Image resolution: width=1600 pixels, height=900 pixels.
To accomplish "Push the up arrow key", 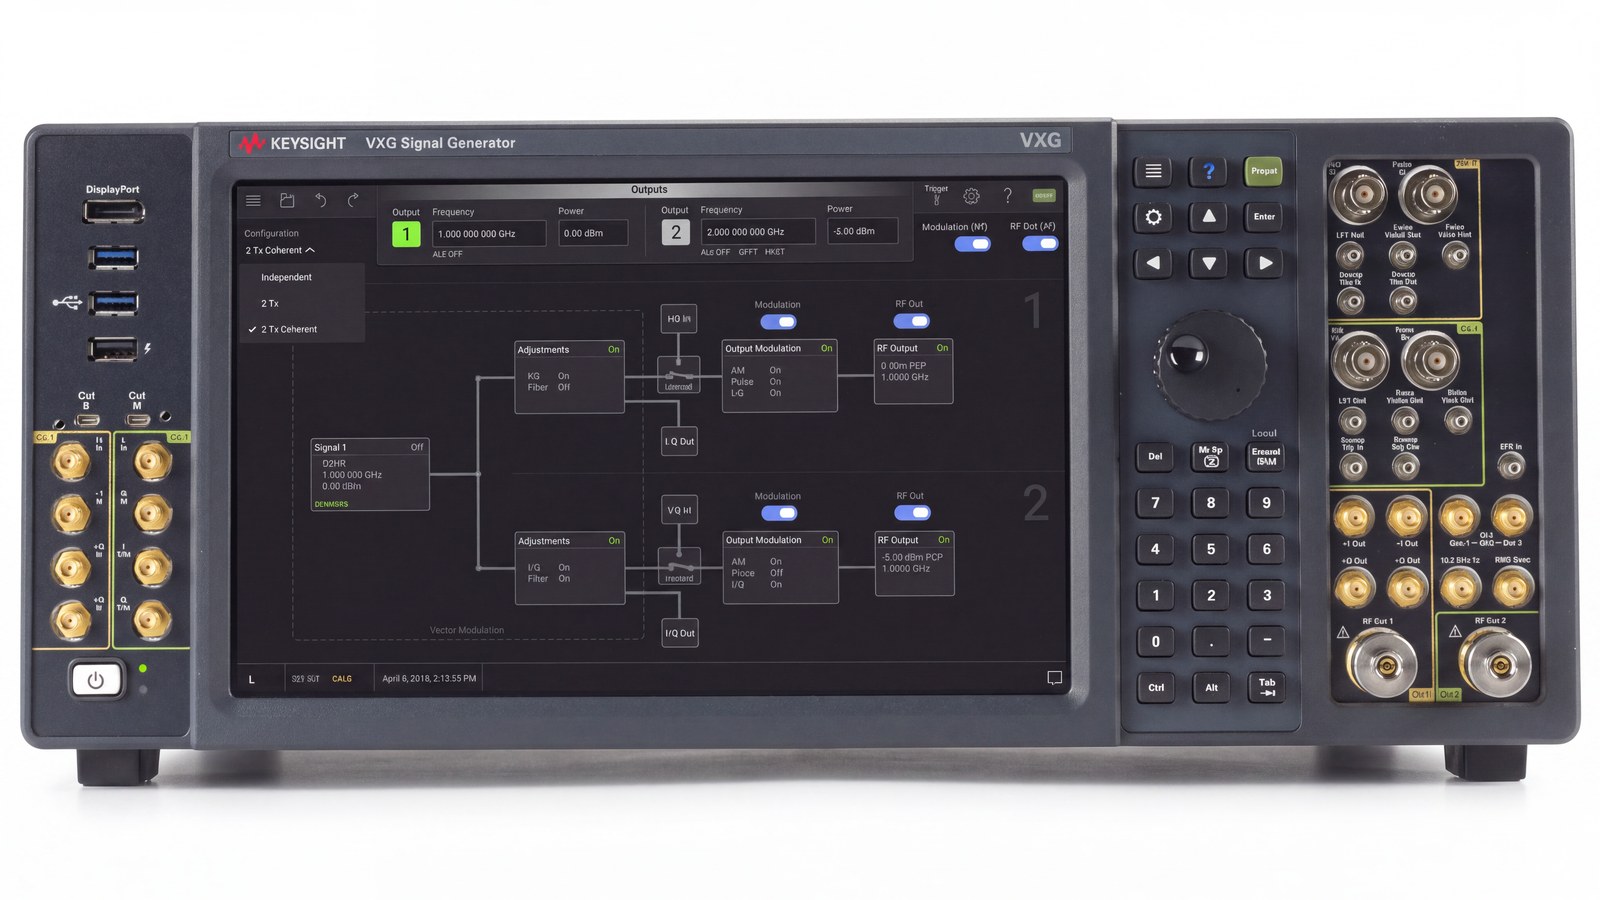I will 1208,217.
